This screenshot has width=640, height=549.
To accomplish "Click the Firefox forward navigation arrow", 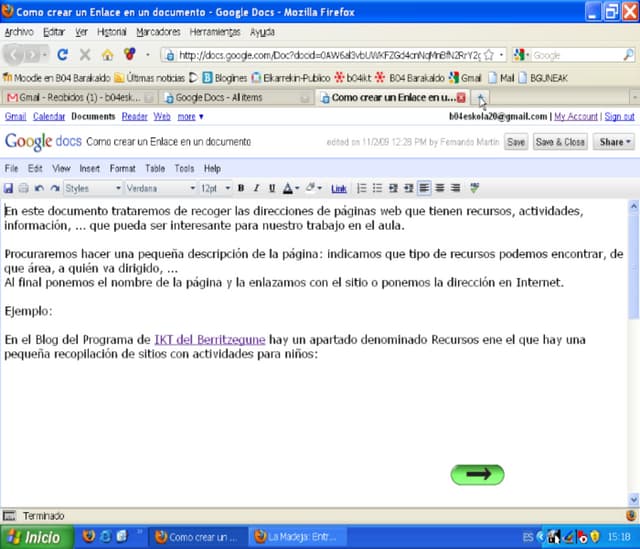I will pos(32,55).
